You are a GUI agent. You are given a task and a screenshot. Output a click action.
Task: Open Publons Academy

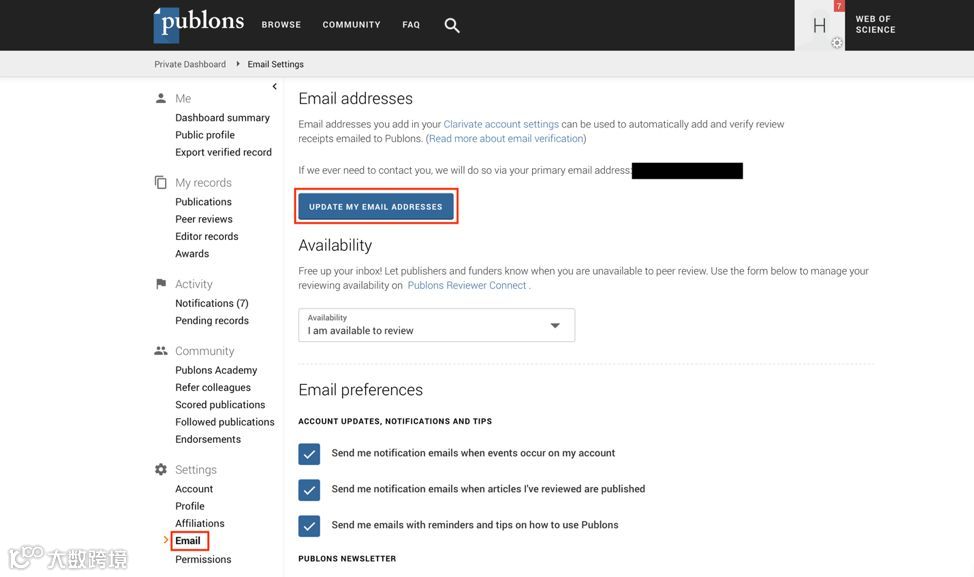point(216,370)
